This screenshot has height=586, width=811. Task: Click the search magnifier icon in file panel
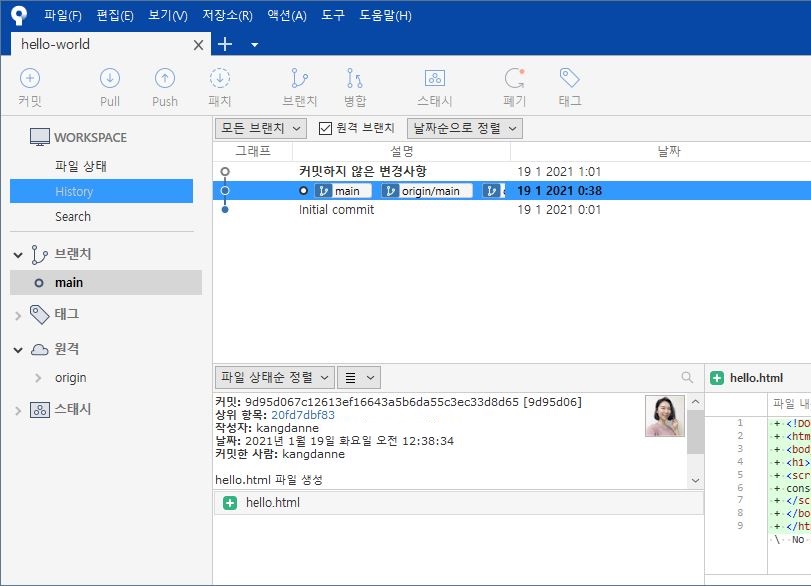point(687,378)
